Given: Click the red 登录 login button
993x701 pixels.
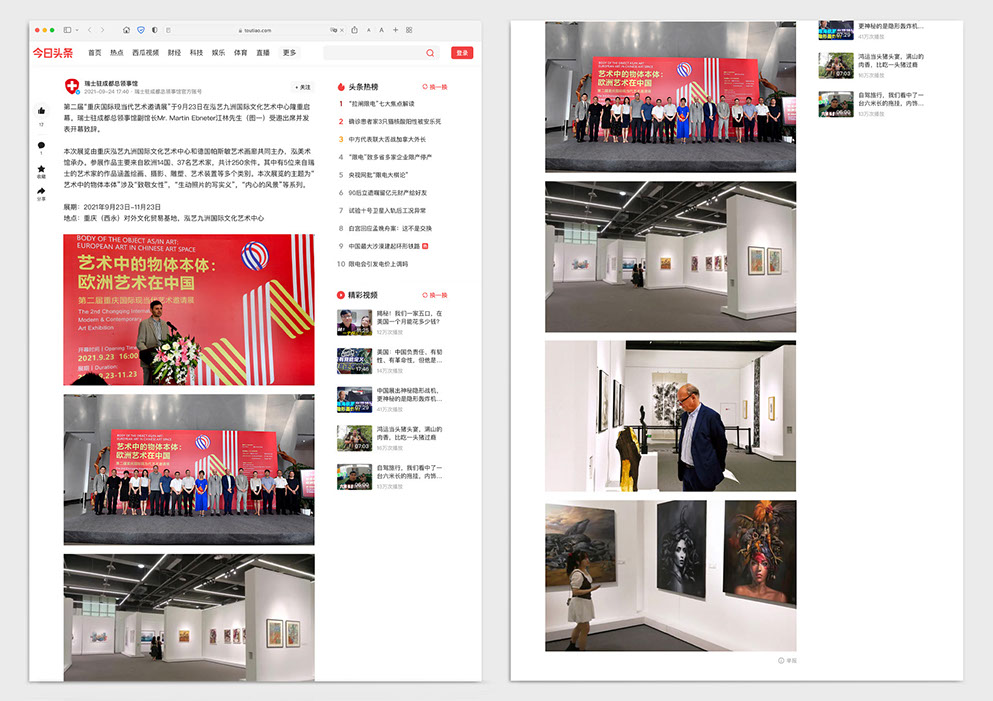Looking at the screenshot, I should (x=462, y=53).
